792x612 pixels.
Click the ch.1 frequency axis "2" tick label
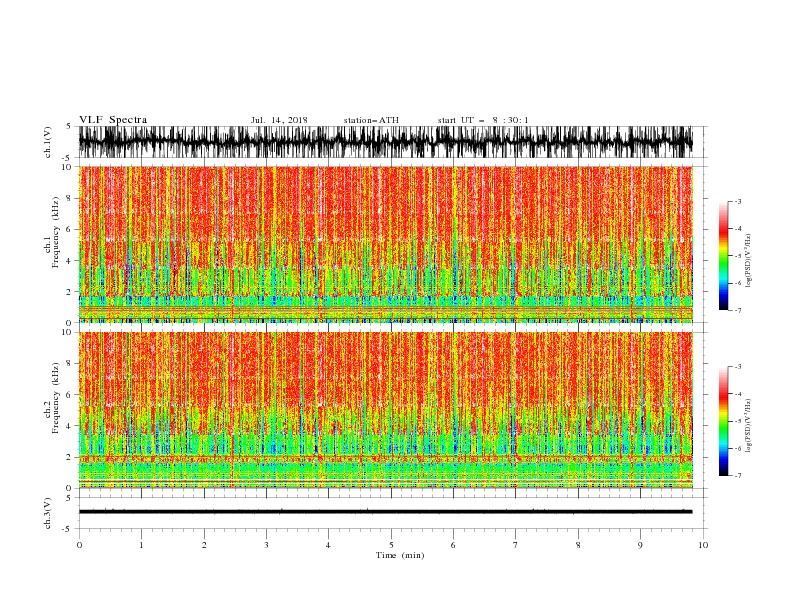coord(70,292)
